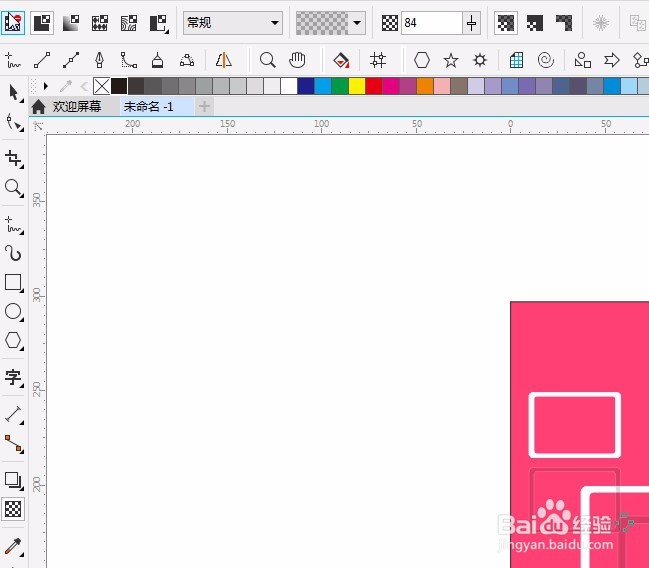Add a new document with the plus tab

(204, 107)
